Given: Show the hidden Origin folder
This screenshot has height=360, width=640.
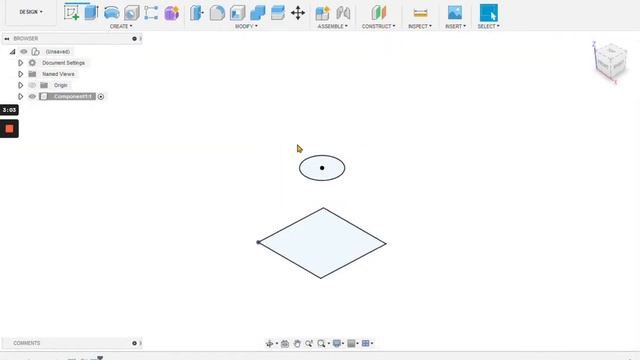Looking at the screenshot, I should tap(32, 85).
